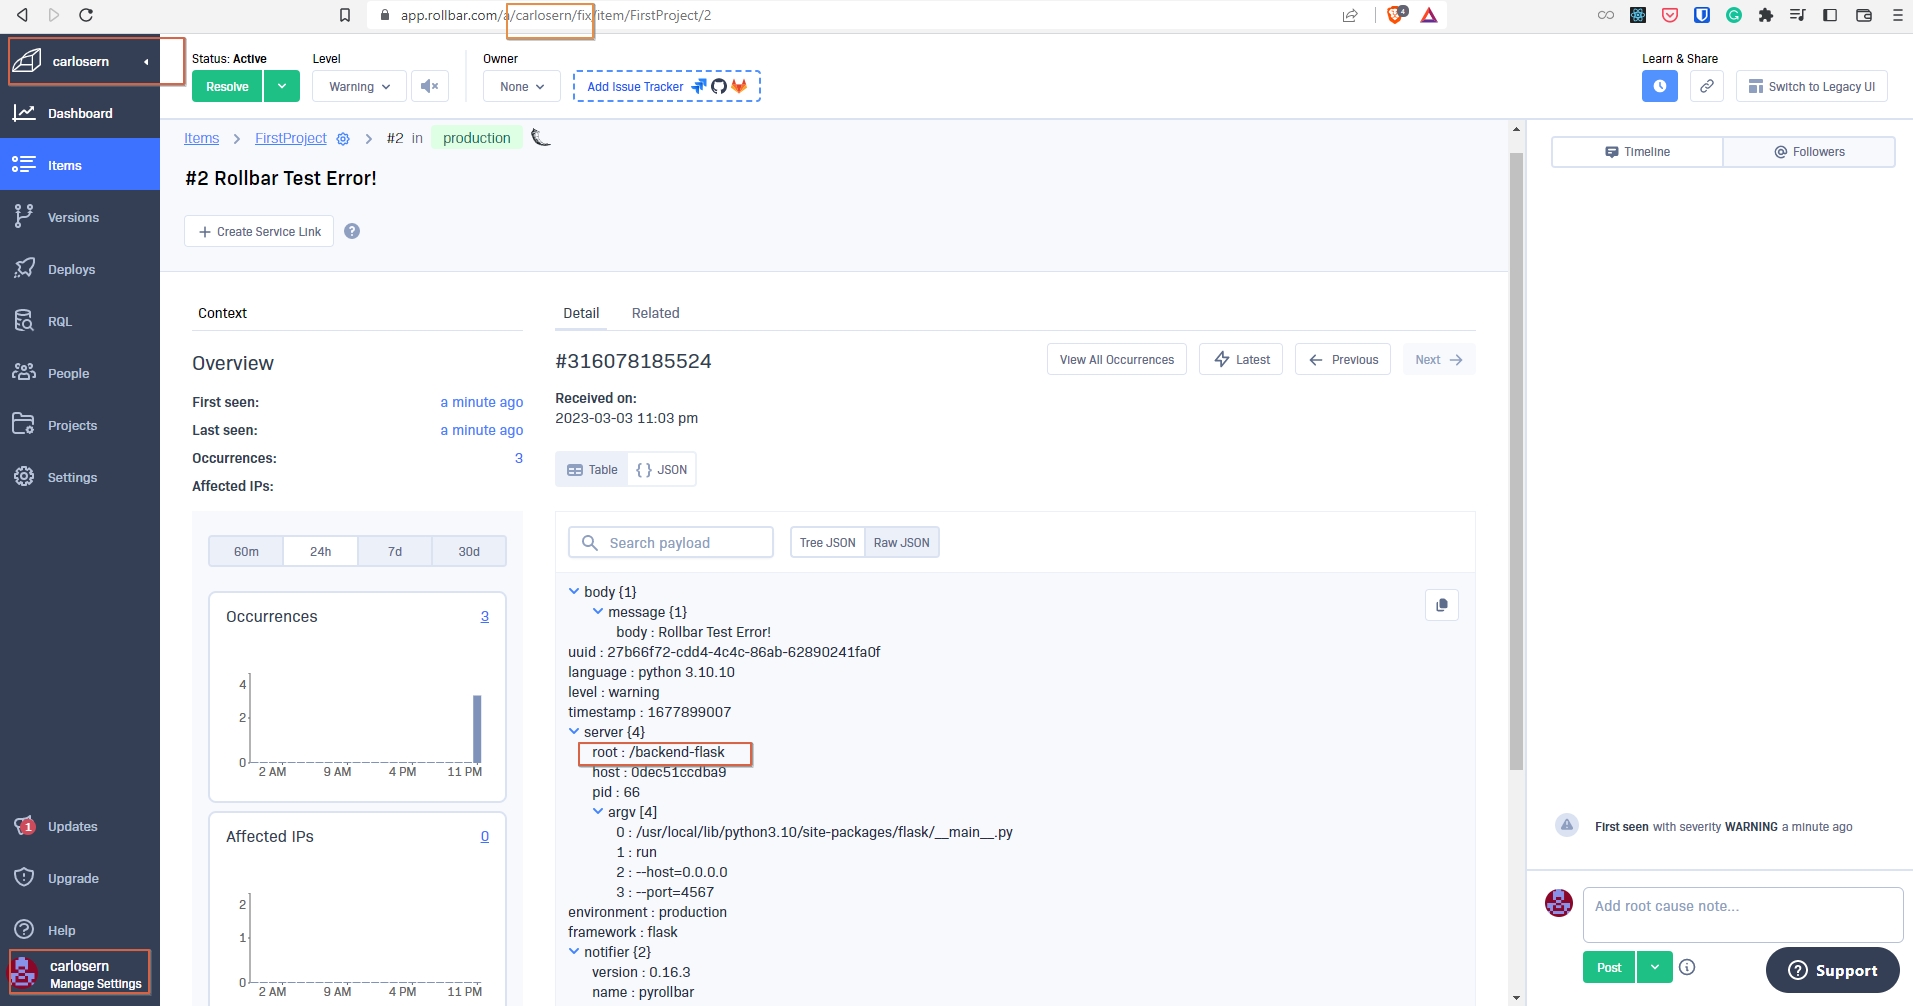Open the Owner dropdown set to None
The image size is (1913, 1006).
tap(519, 86)
